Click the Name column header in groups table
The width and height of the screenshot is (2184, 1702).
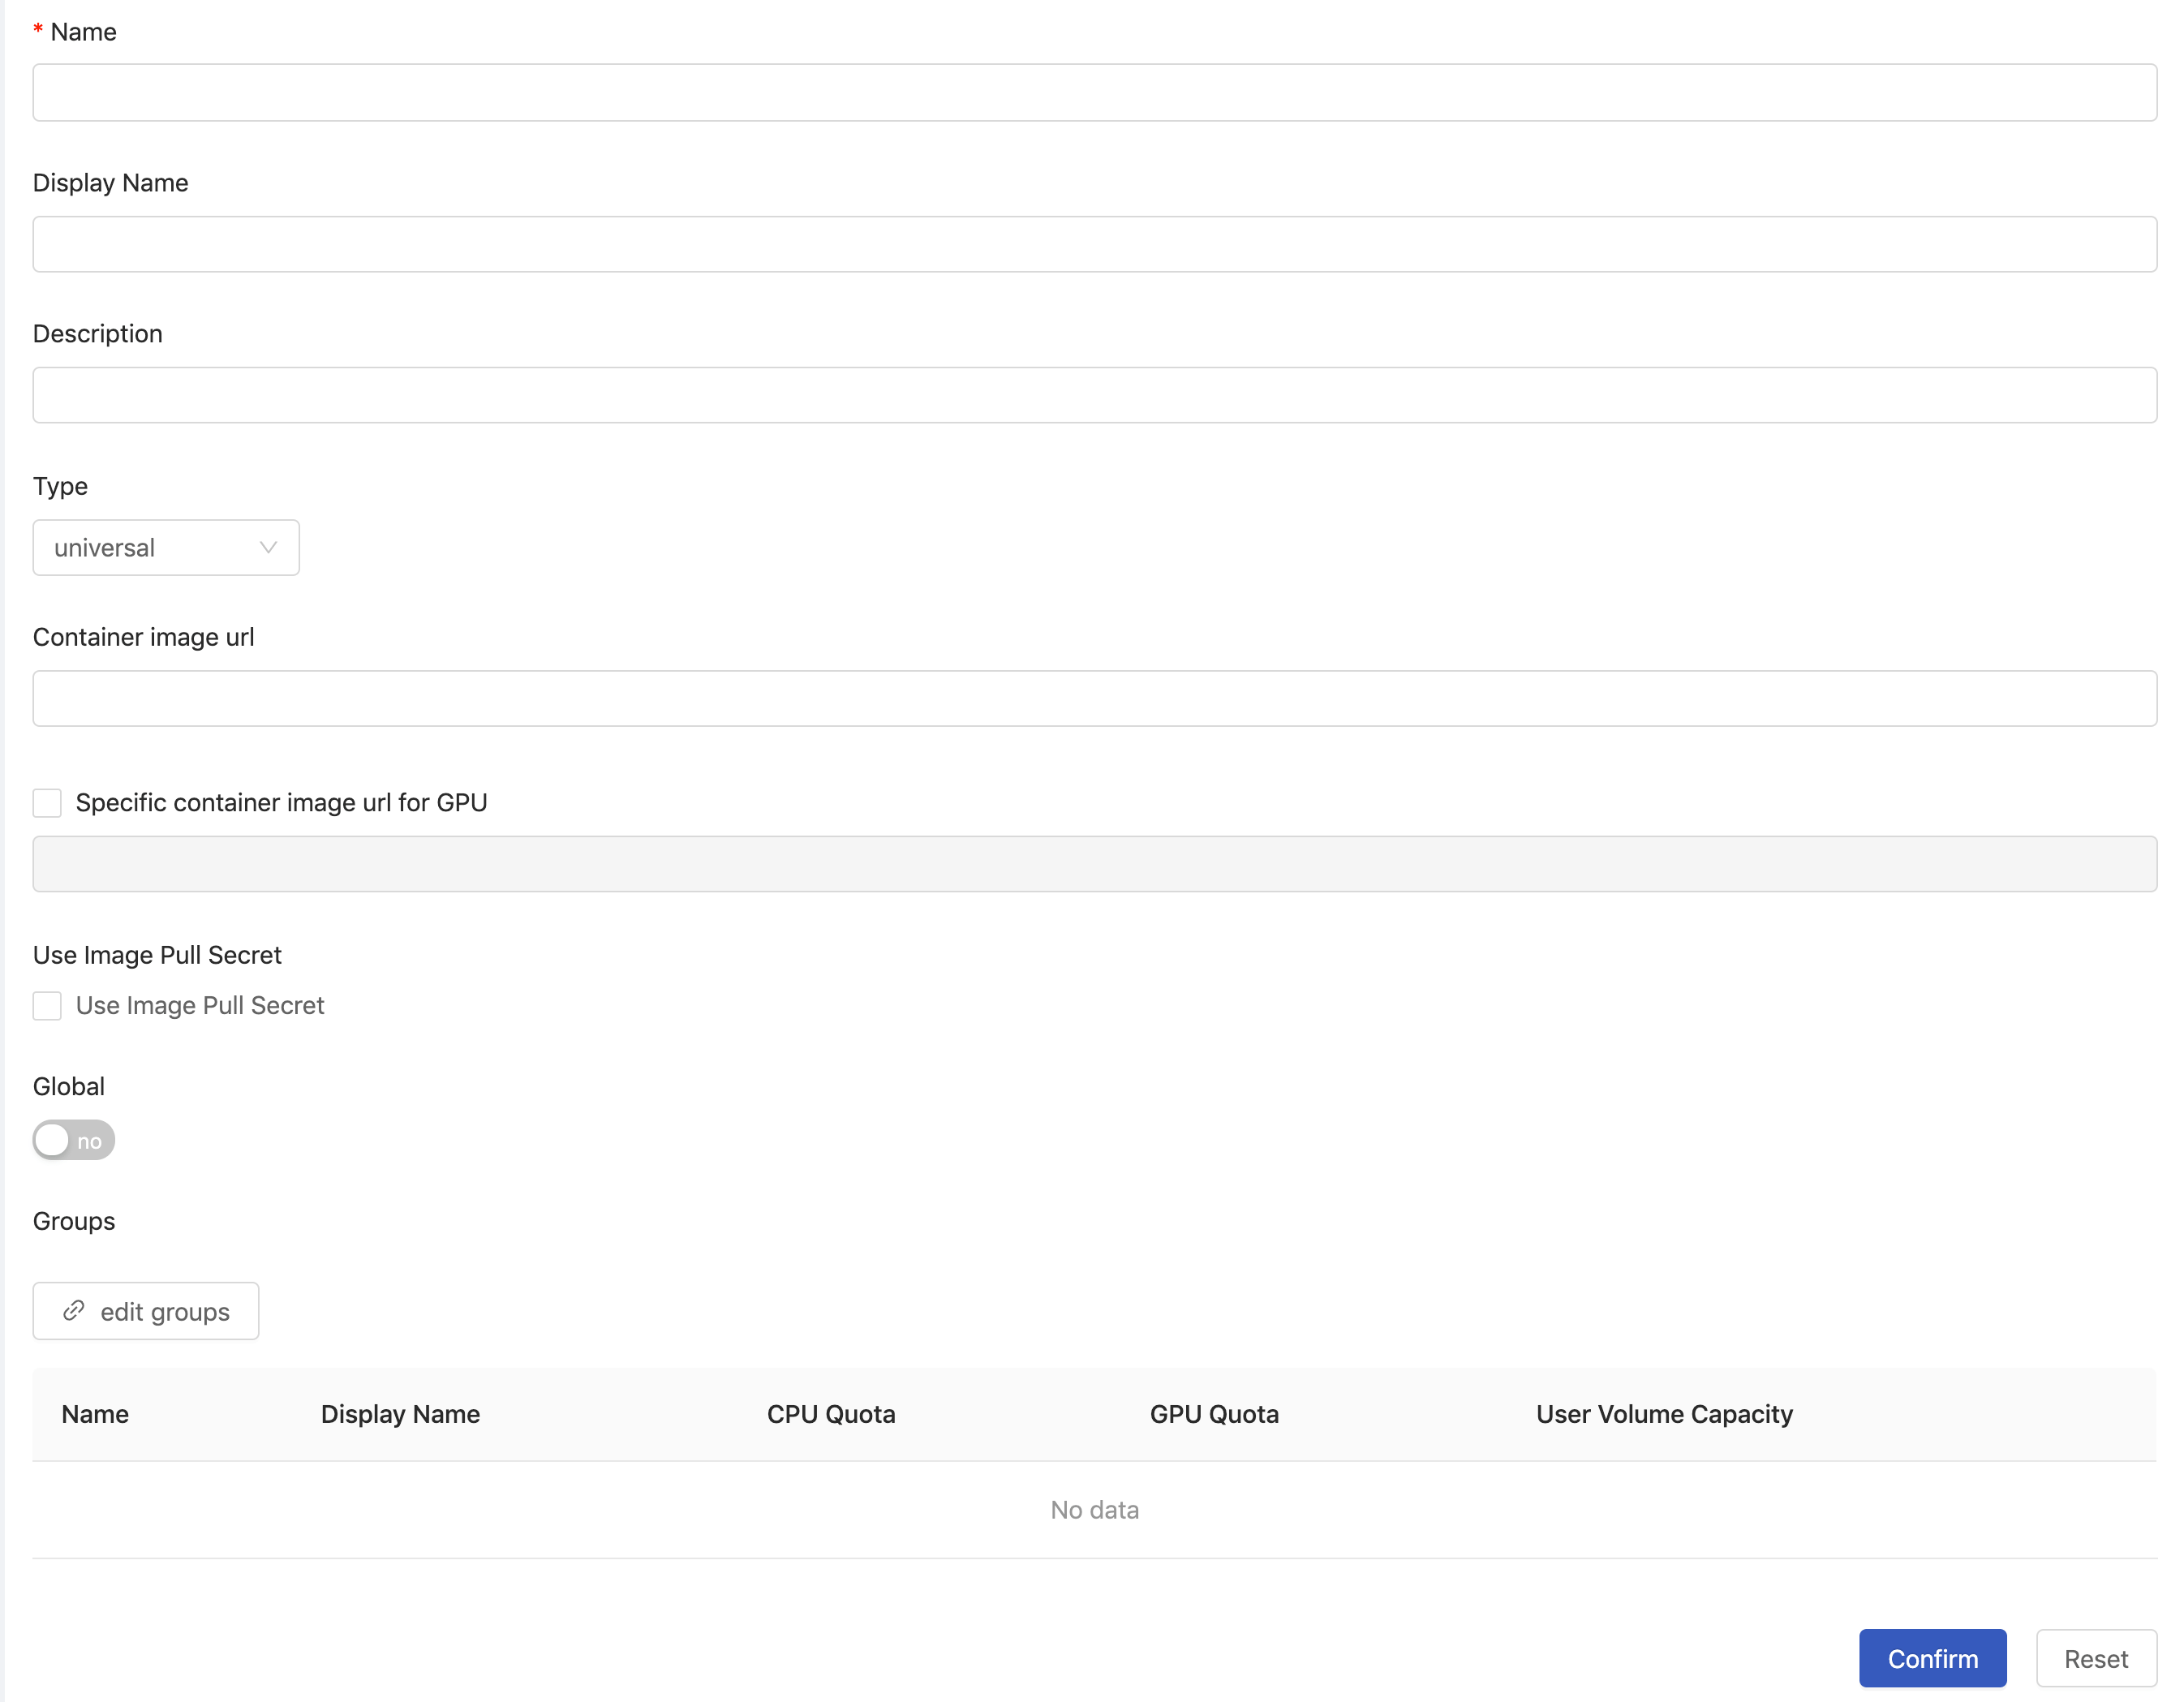click(95, 1414)
